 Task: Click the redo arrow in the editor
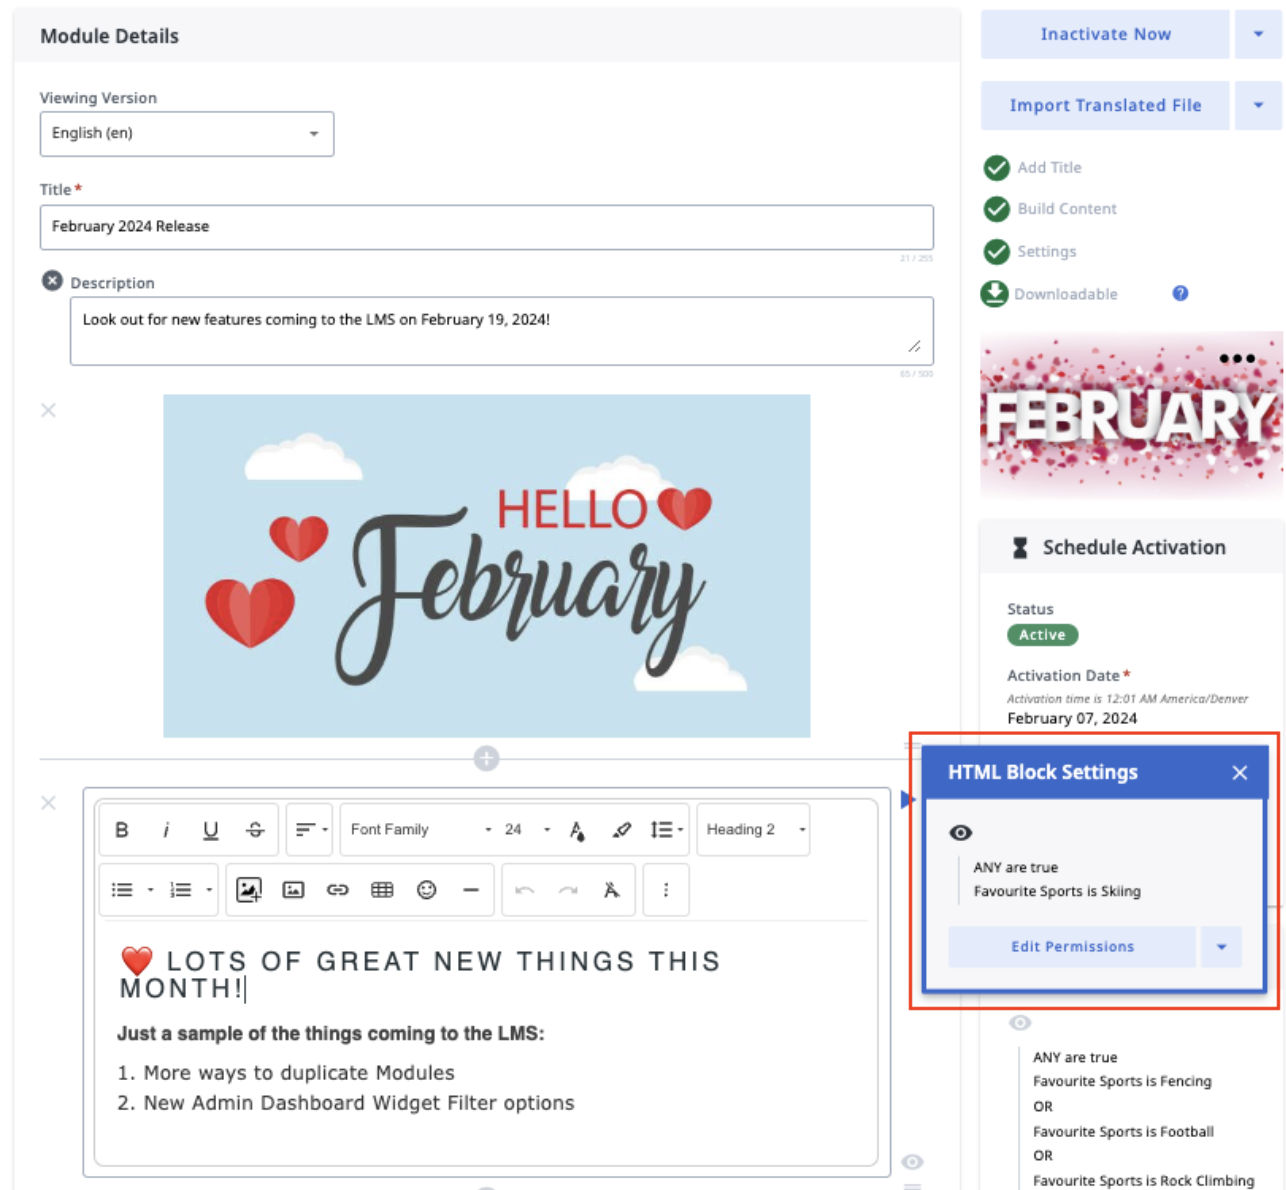[x=568, y=890]
